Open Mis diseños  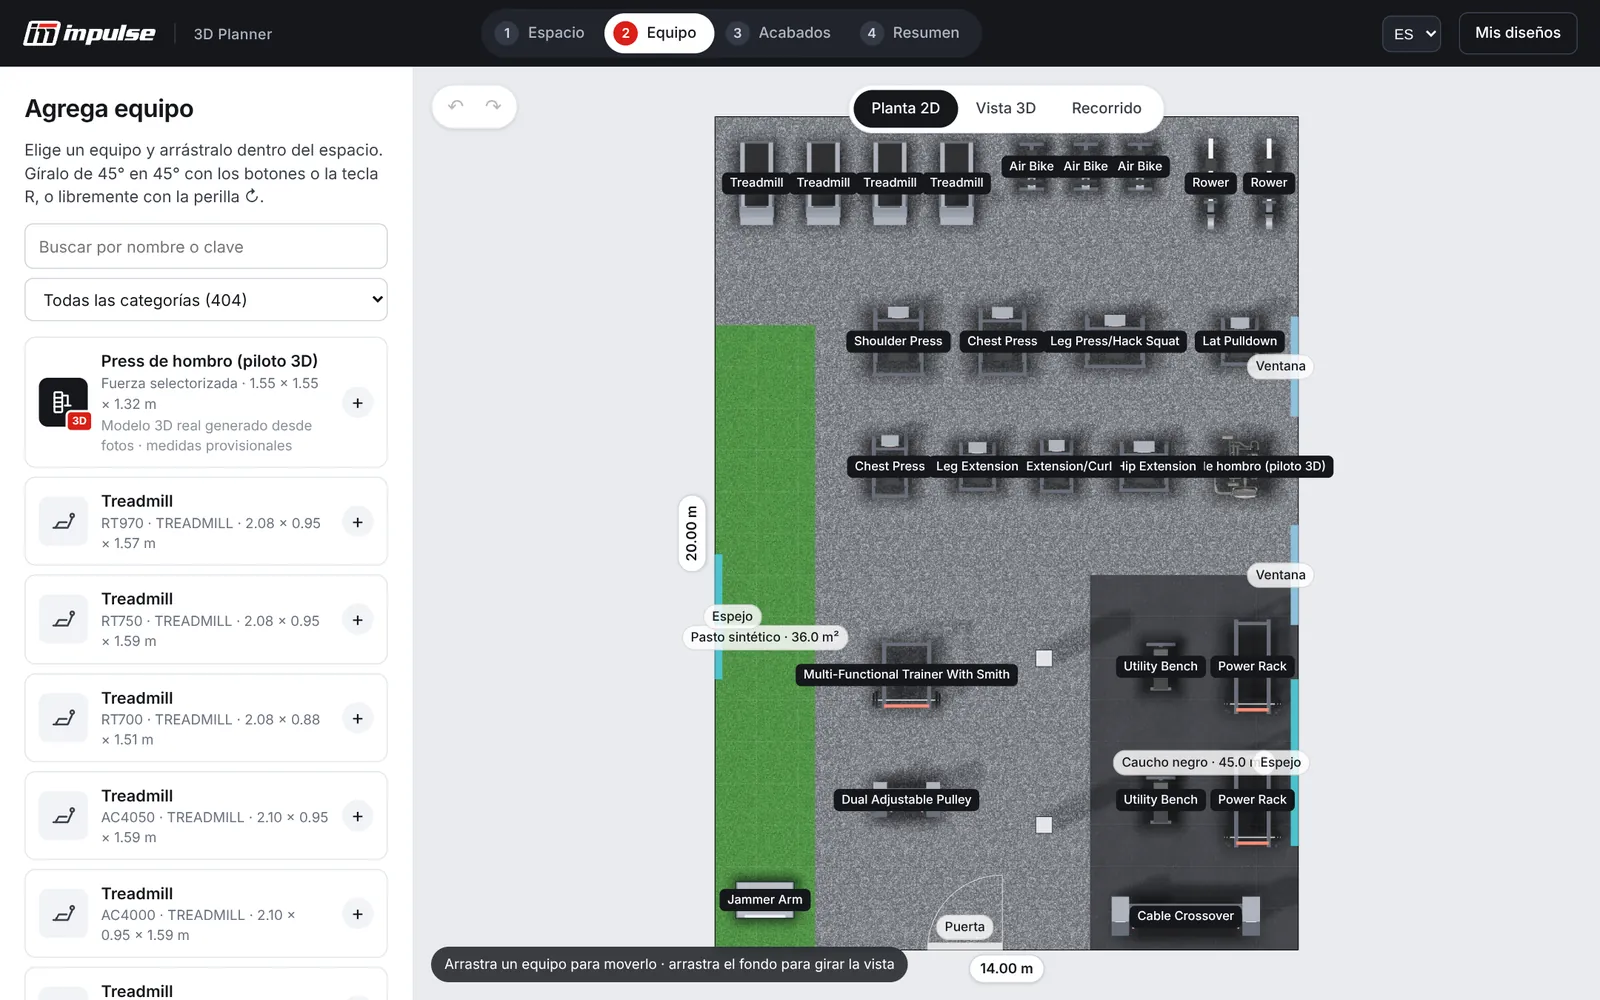[1517, 33]
